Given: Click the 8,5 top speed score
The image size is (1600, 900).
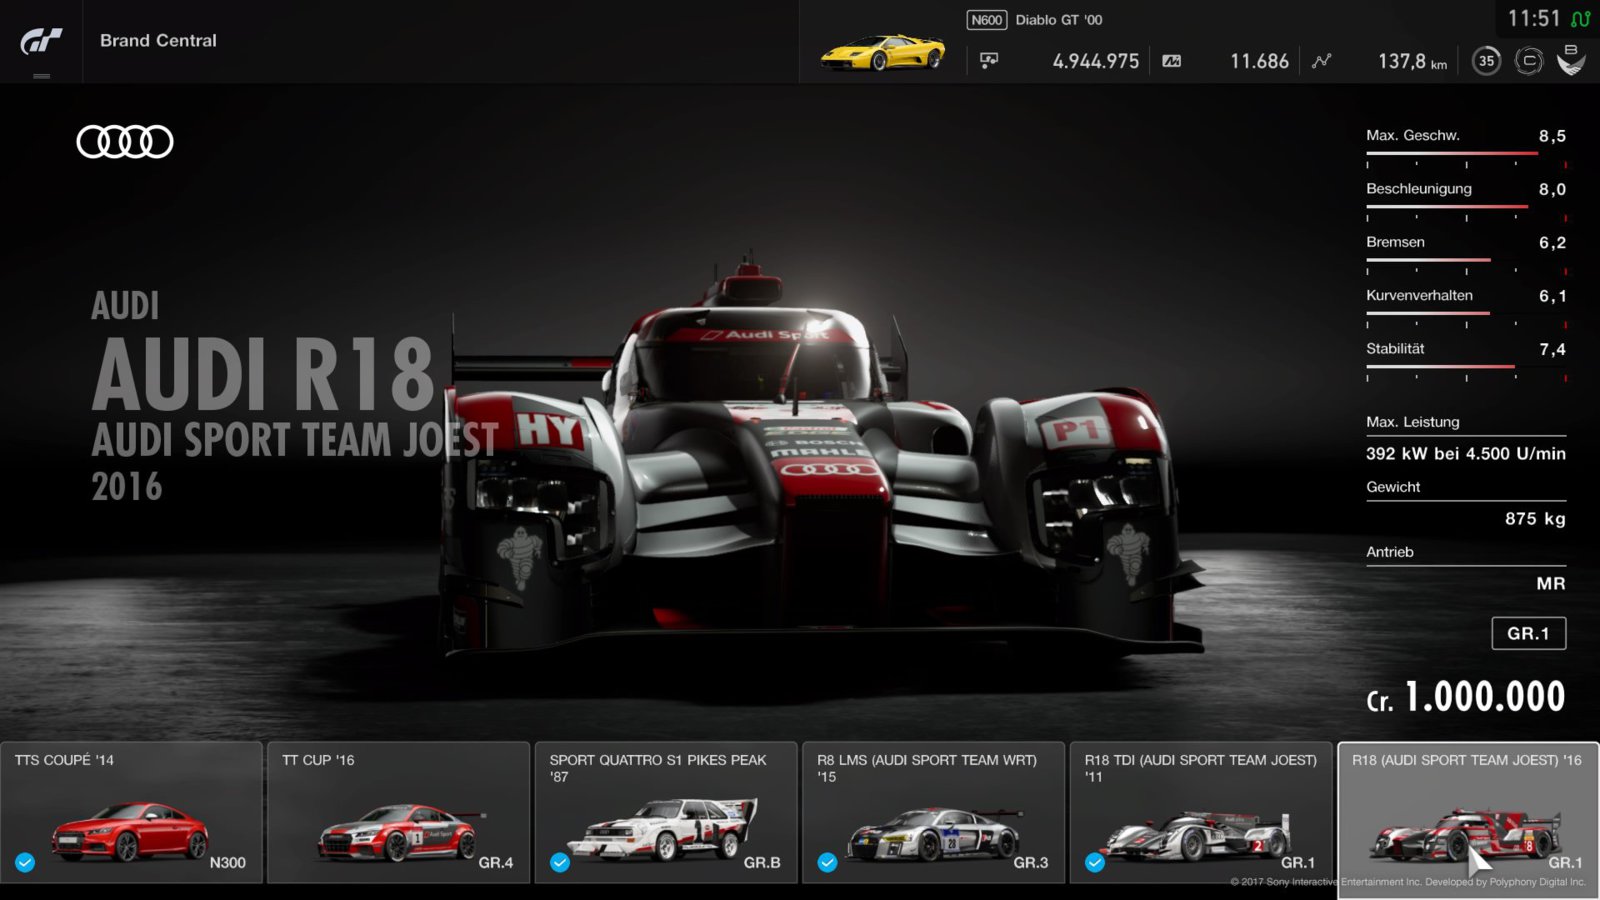Looking at the screenshot, I should coord(1552,136).
